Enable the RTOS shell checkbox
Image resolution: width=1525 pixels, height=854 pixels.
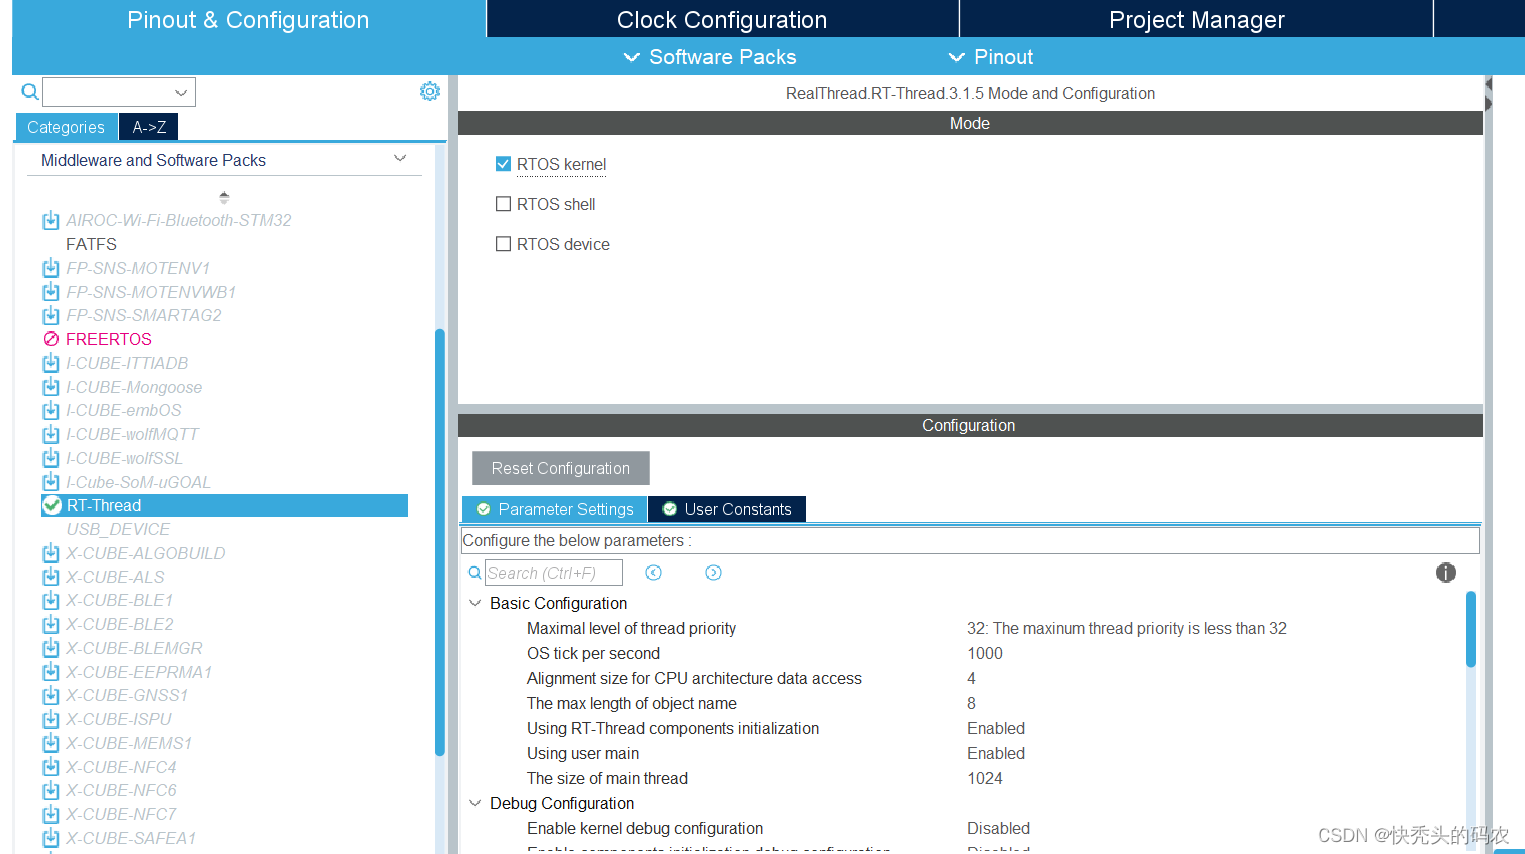tap(504, 204)
